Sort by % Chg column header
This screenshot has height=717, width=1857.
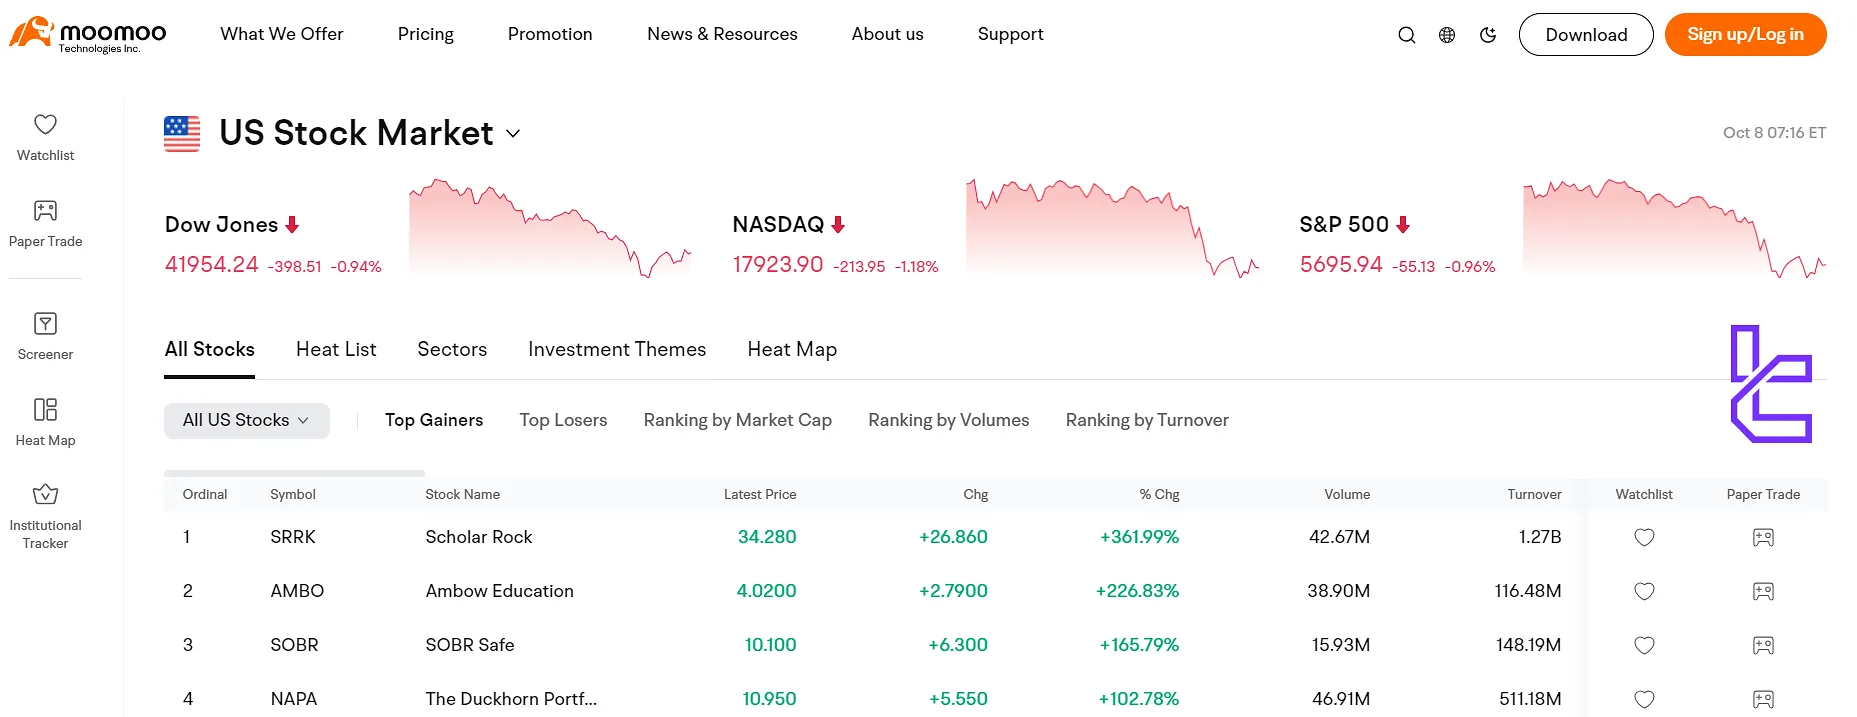click(x=1159, y=494)
